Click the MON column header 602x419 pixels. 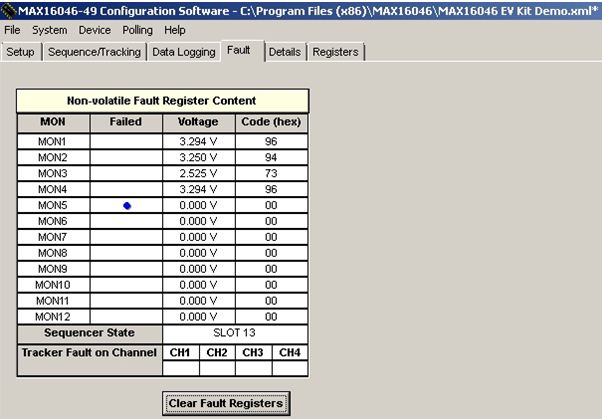[53, 122]
